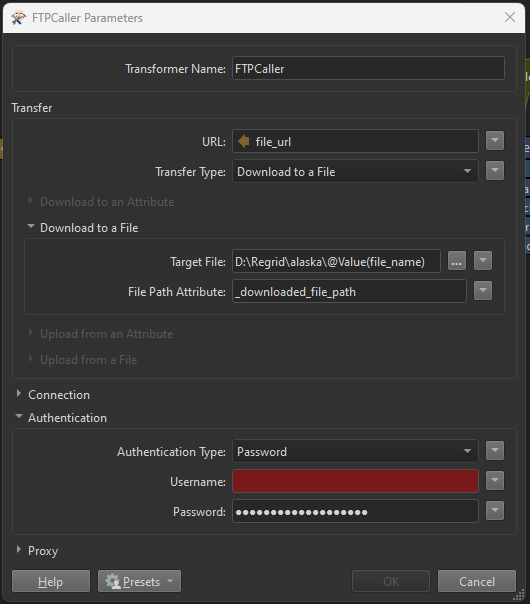Click the FME icon in title bar
This screenshot has width=530, height=604.
coord(18,18)
